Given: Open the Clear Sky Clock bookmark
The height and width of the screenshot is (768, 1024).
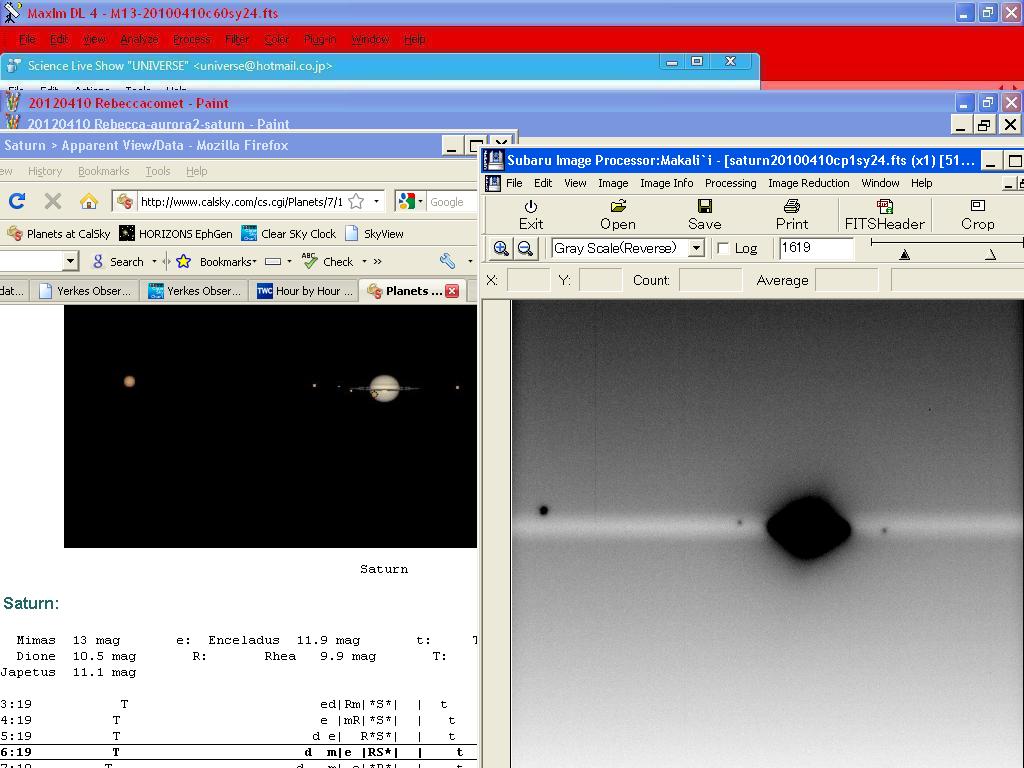Looking at the screenshot, I should [289, 234].
